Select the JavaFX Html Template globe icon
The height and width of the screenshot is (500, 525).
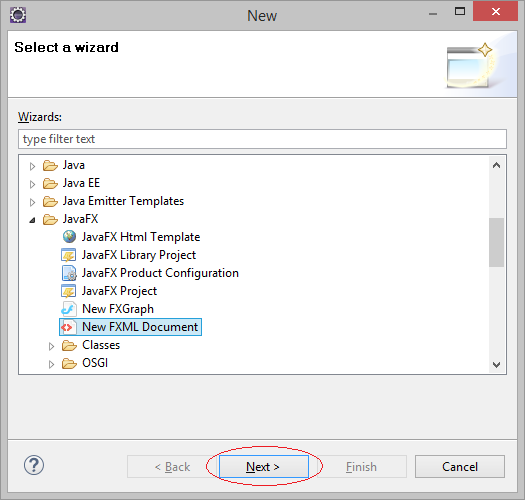click(69, 237)
